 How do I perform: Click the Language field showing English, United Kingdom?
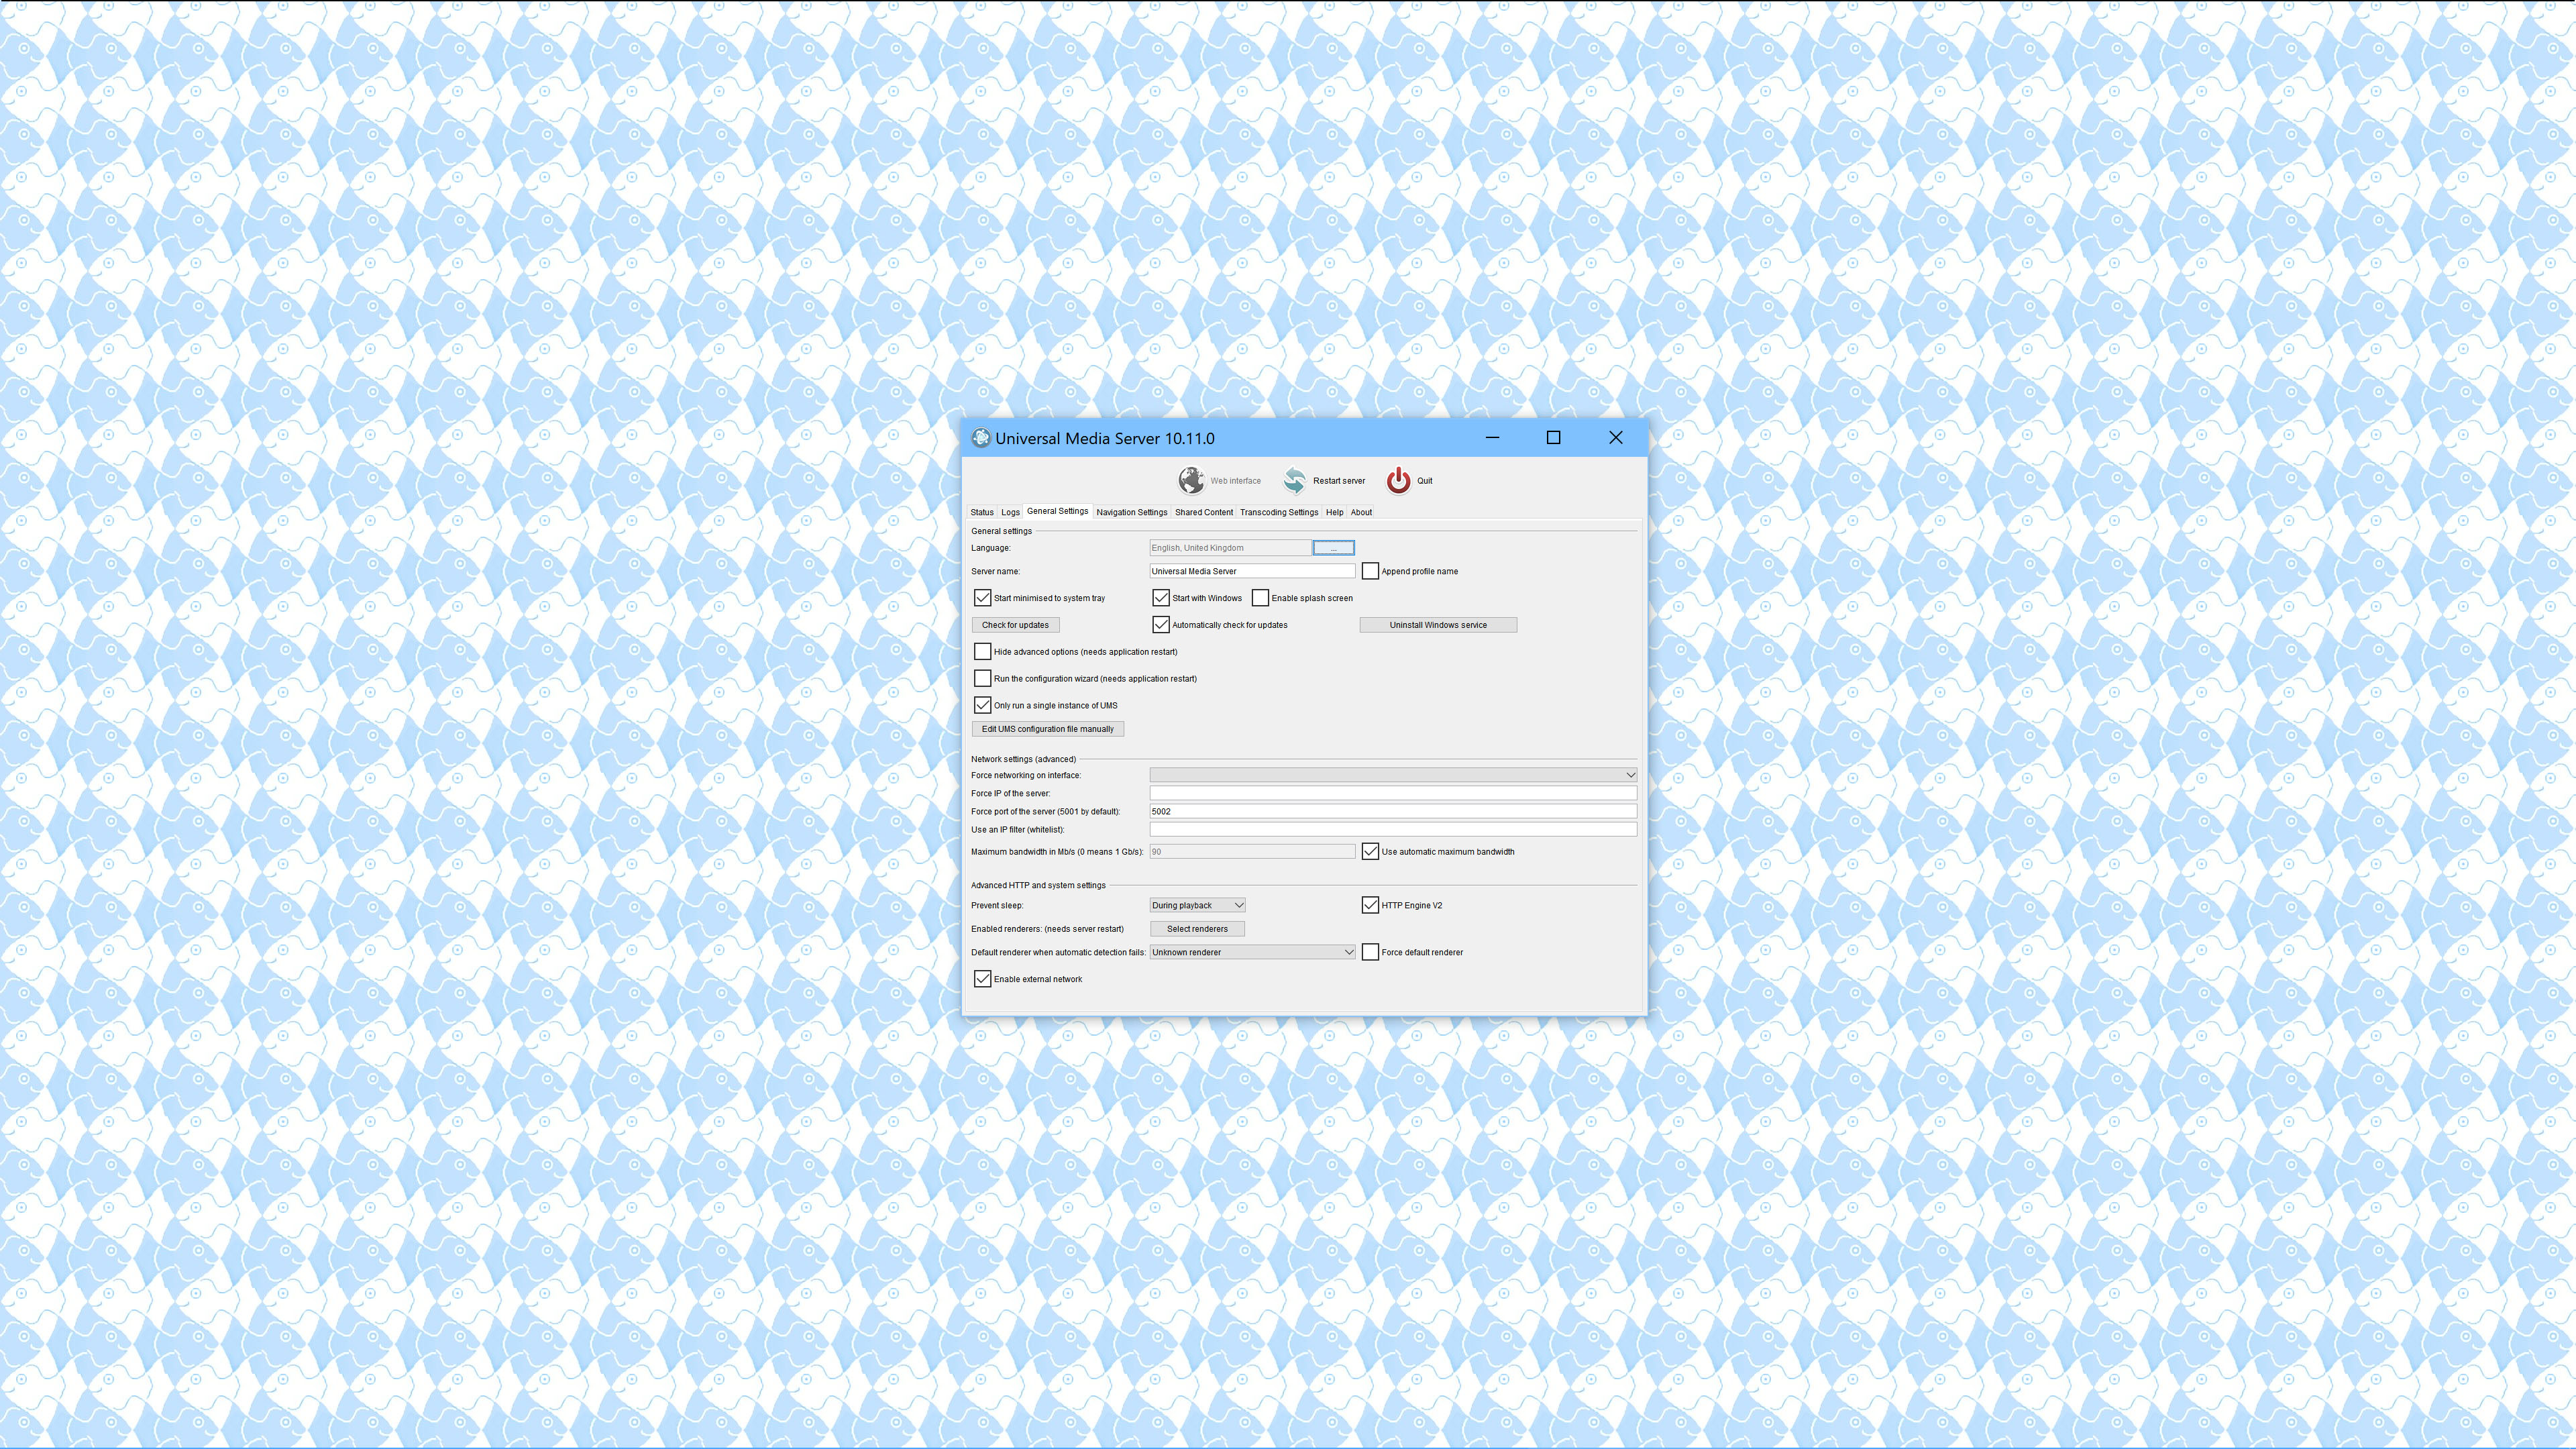(x=1230, y=548)
